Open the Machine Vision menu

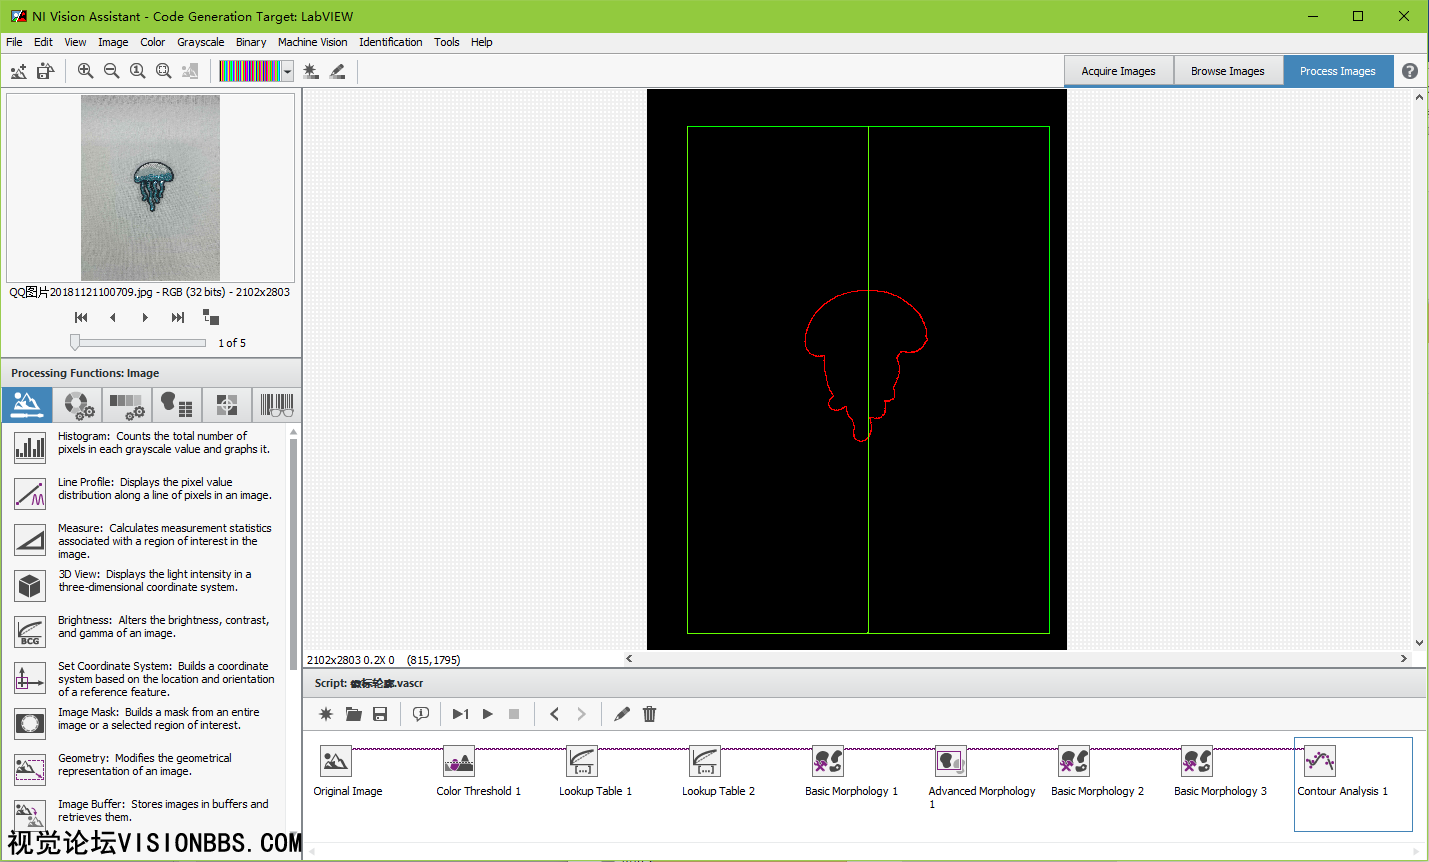[312, 42]
